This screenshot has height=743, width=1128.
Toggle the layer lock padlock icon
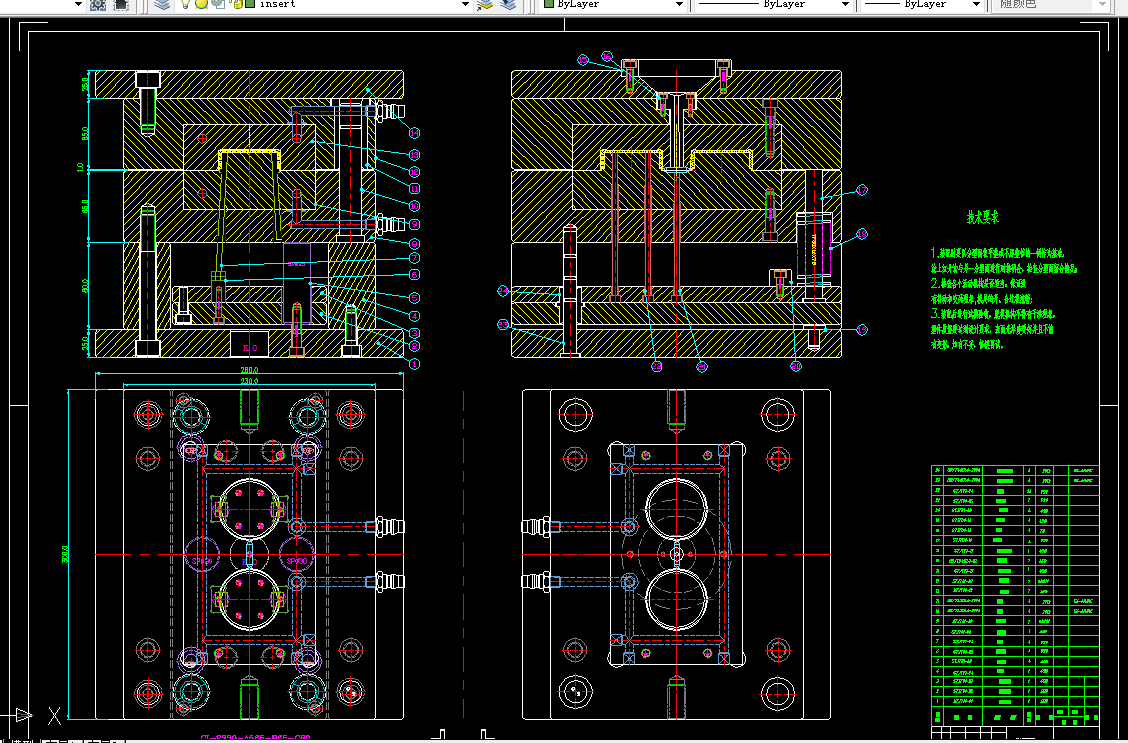coord(237,4)
